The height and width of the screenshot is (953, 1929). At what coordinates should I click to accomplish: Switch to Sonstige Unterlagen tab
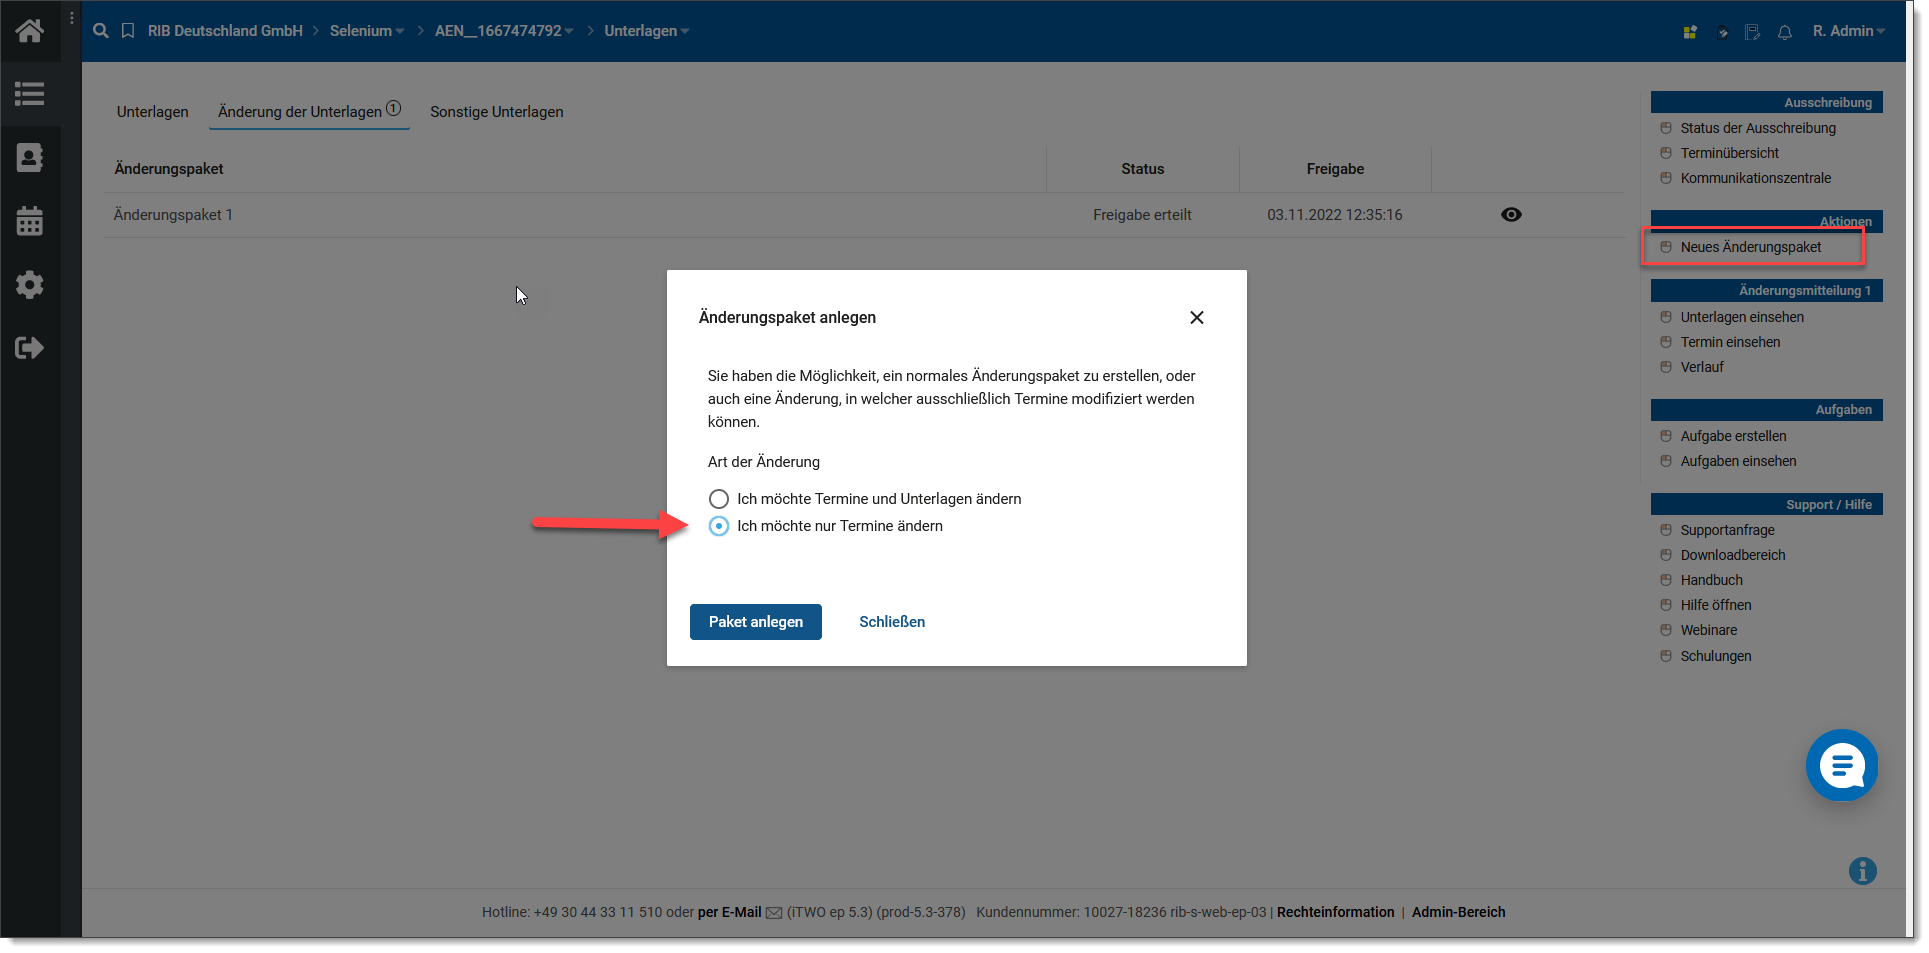click(497, 112)
